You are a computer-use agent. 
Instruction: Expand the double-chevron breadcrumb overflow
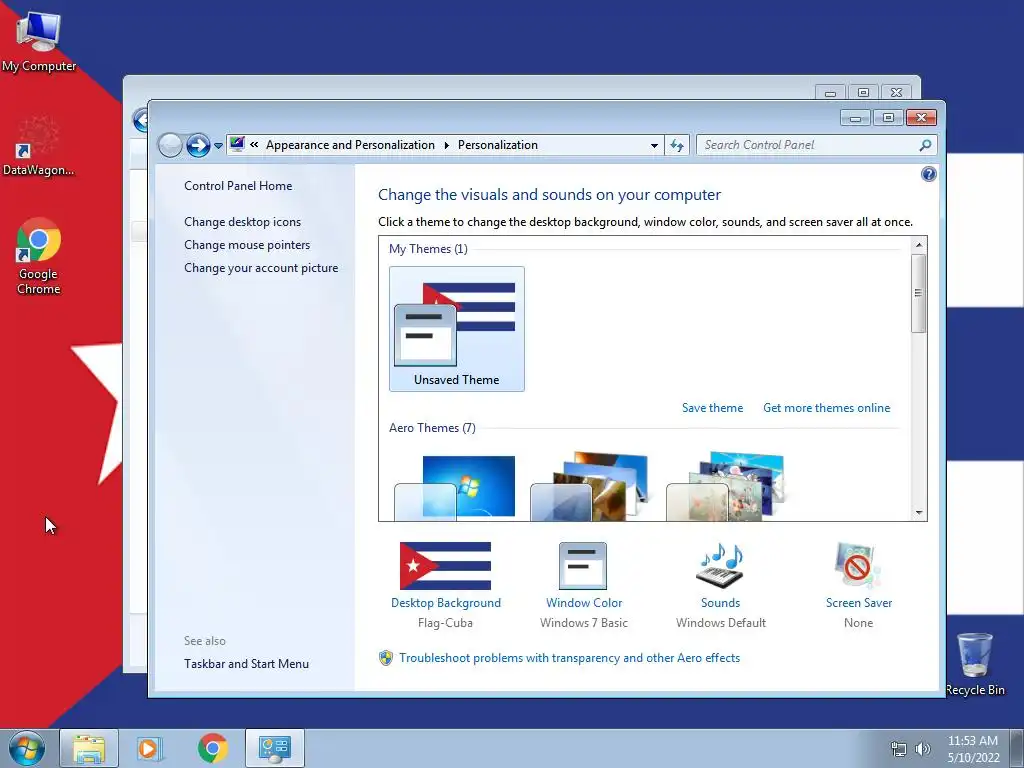pos(254,145)
